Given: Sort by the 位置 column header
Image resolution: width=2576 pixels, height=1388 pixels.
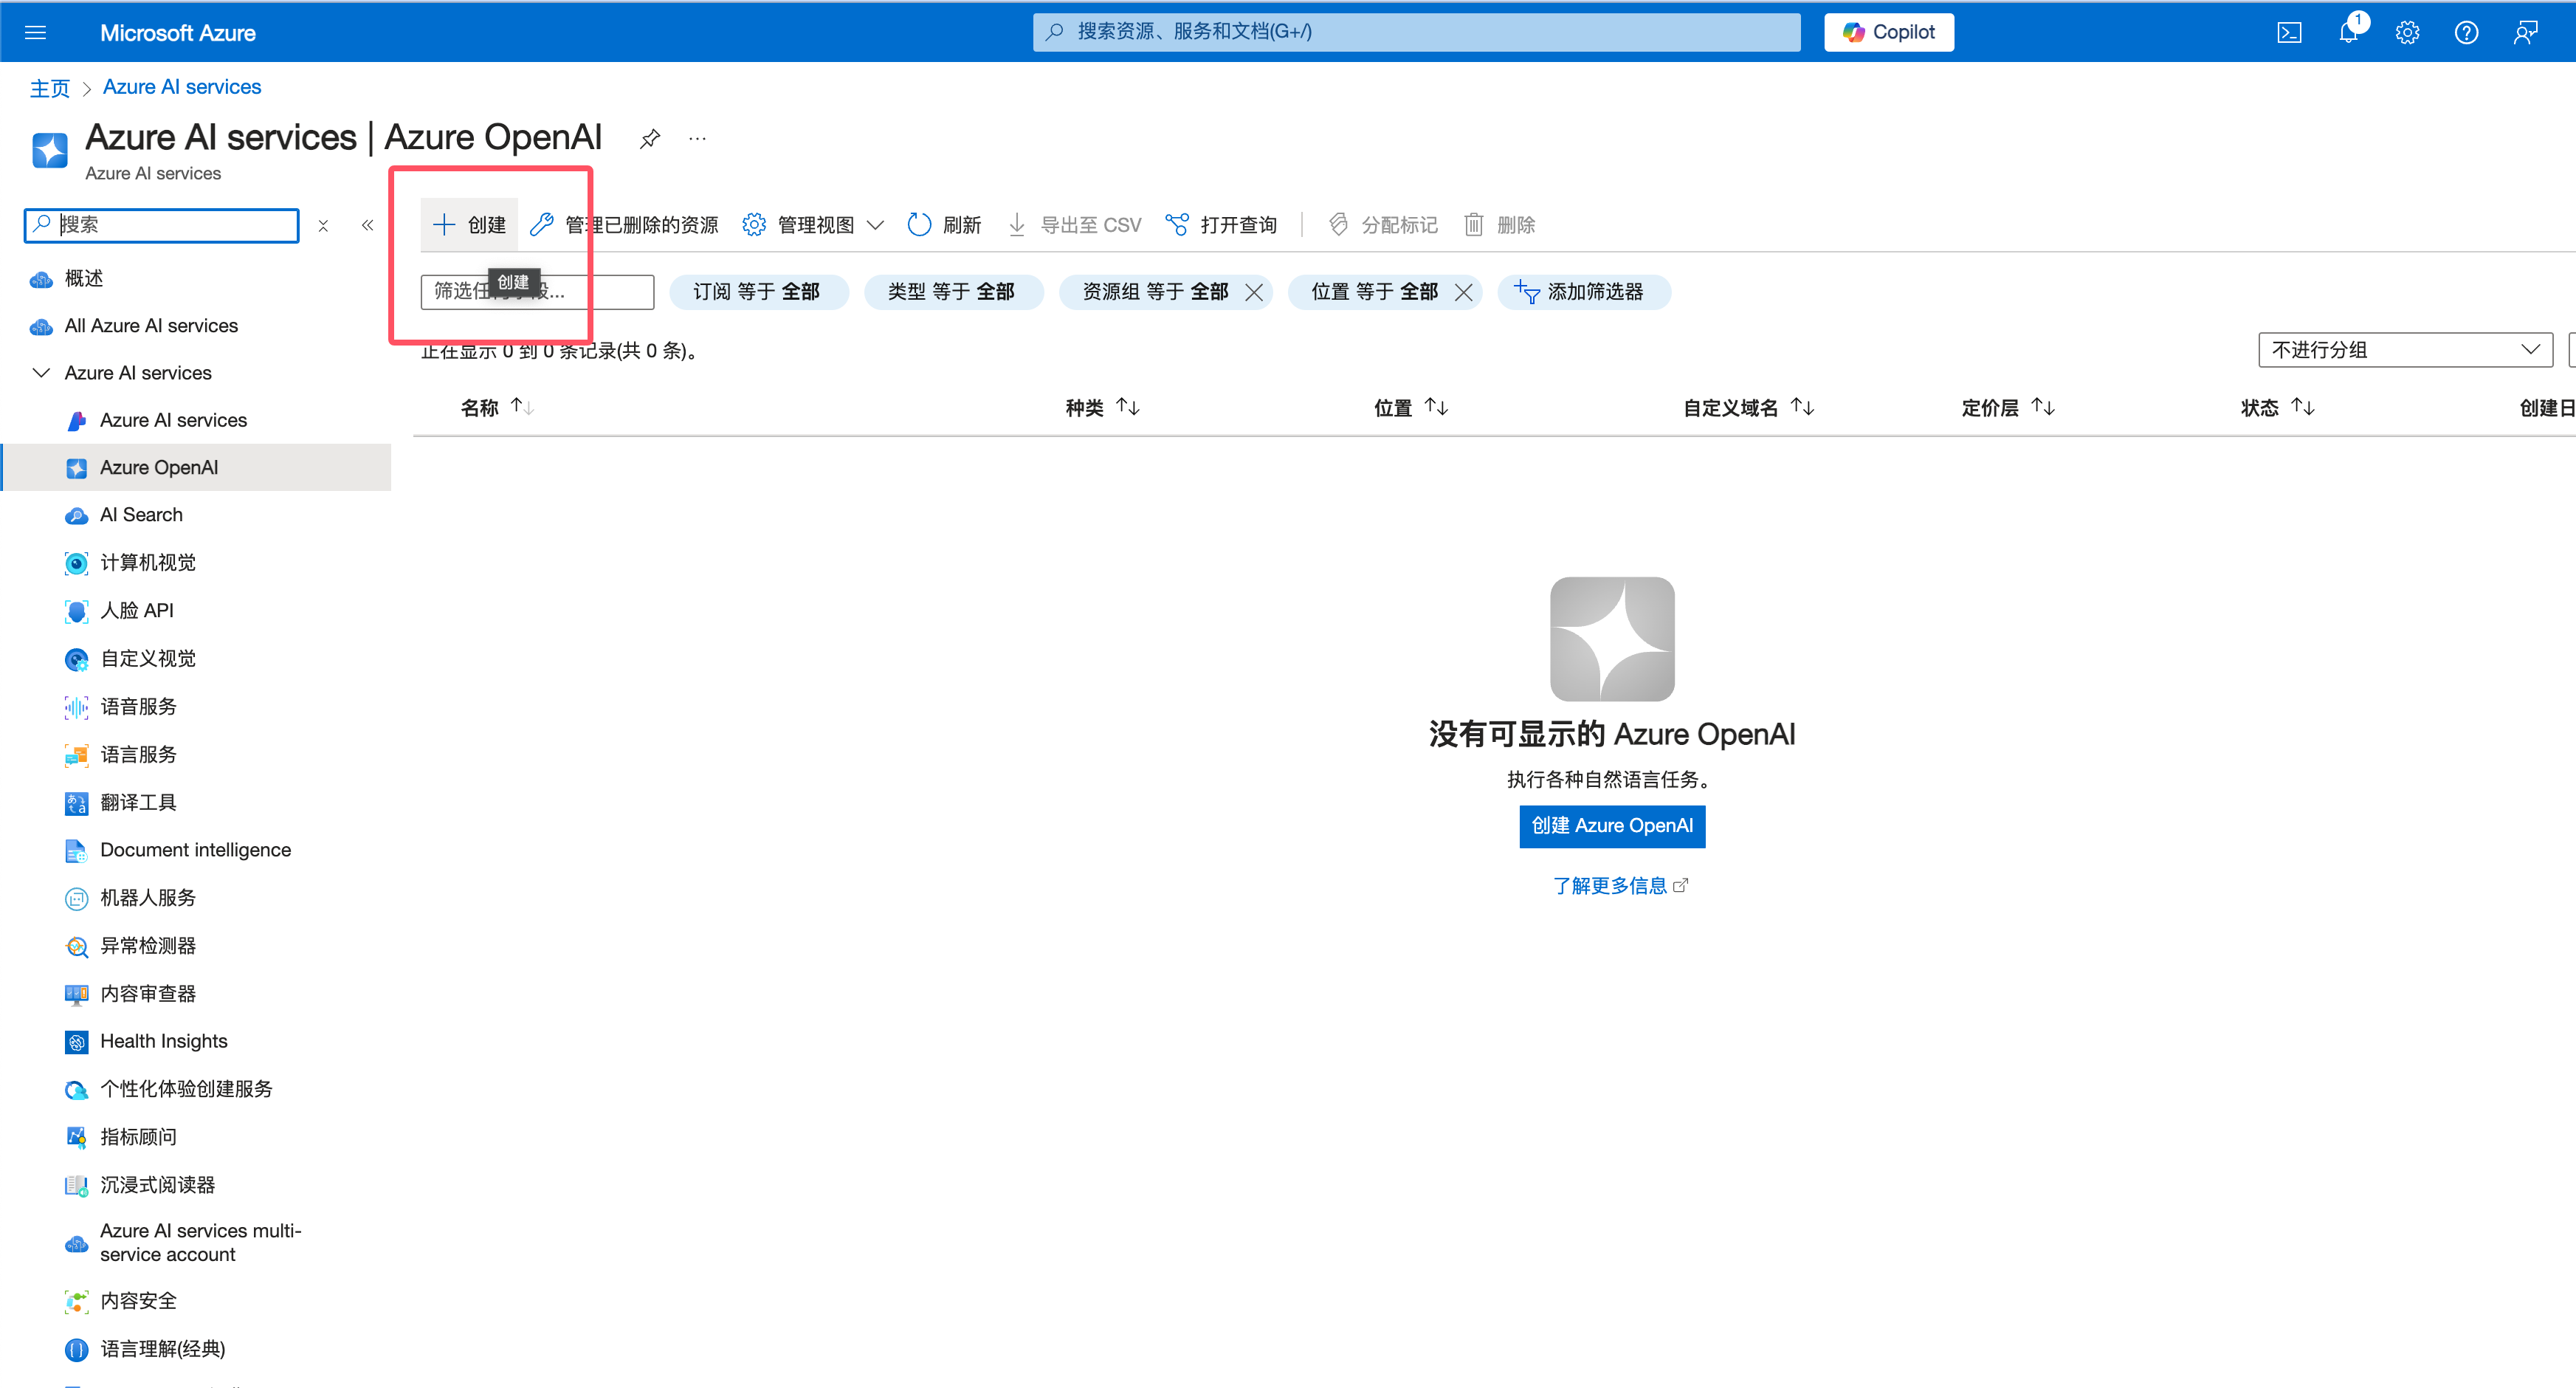Looking at the screenshot, I should 1411,407.
